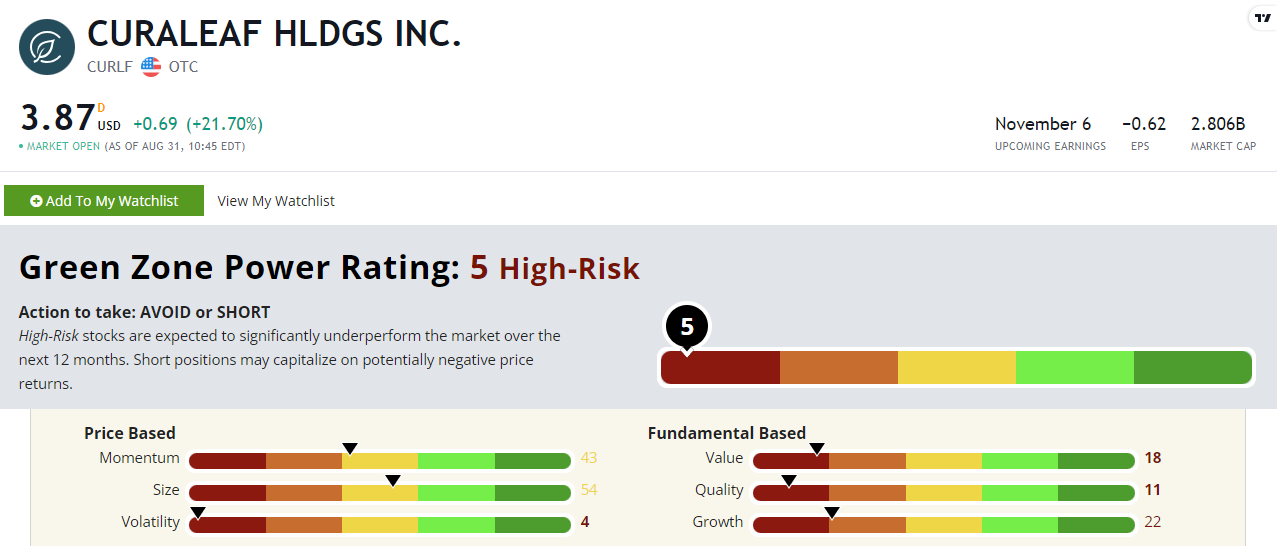
Task: Click the Size rating bar
Action: (x=379, y=492)
